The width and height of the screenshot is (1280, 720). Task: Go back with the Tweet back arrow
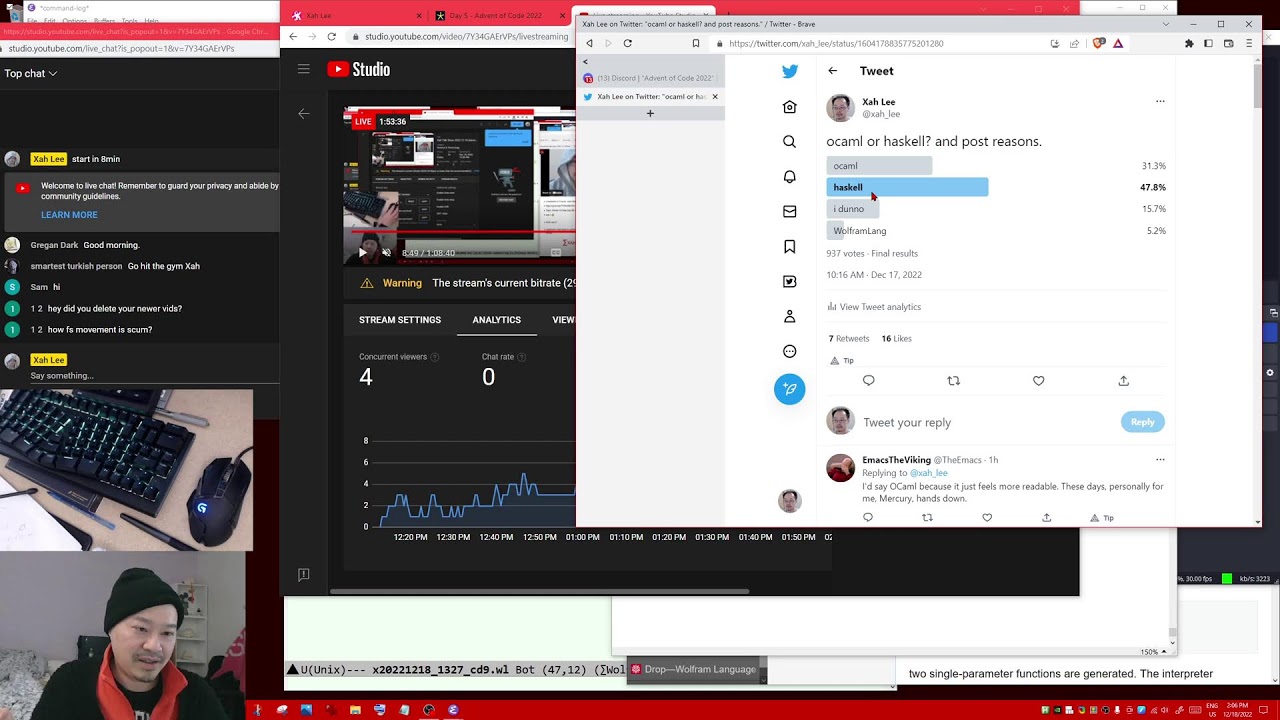click(832, 71)
